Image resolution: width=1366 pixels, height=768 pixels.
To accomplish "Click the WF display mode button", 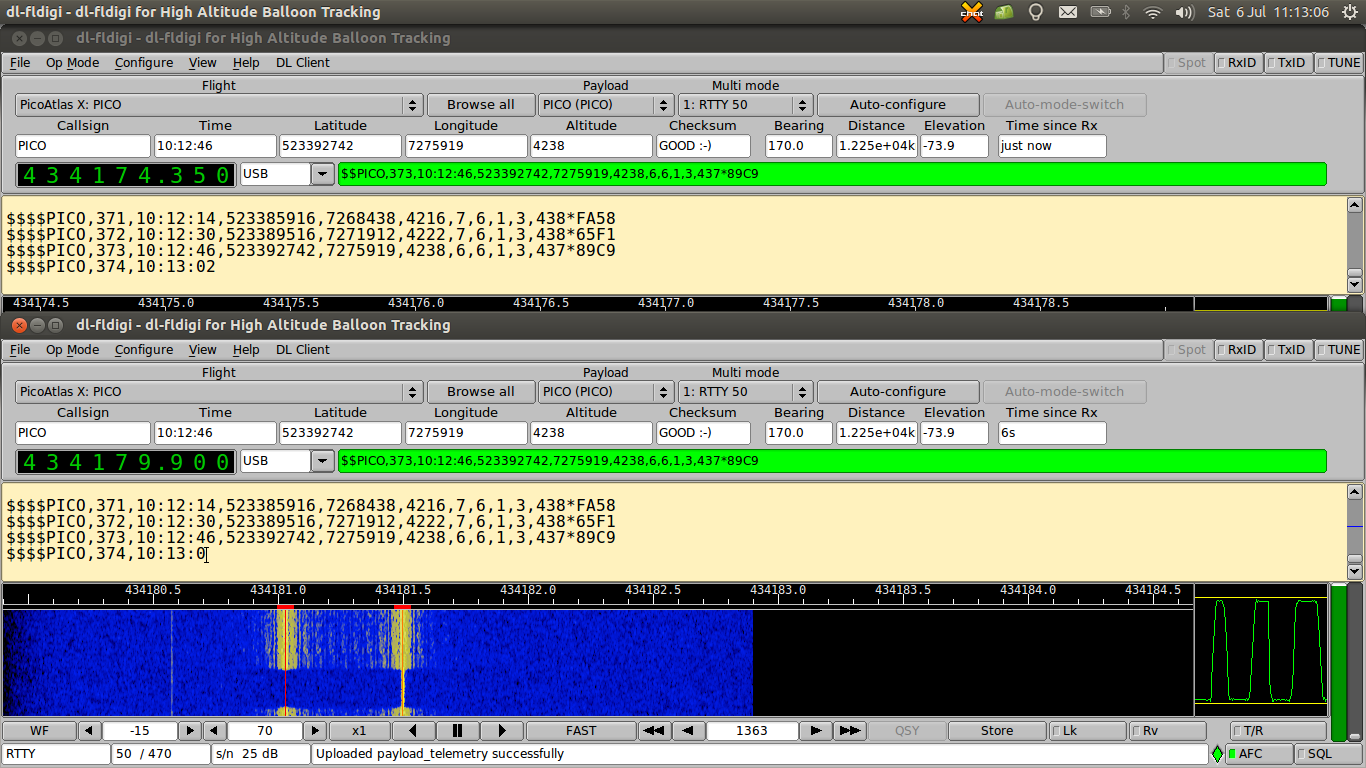I will click(x=38, y=730).
